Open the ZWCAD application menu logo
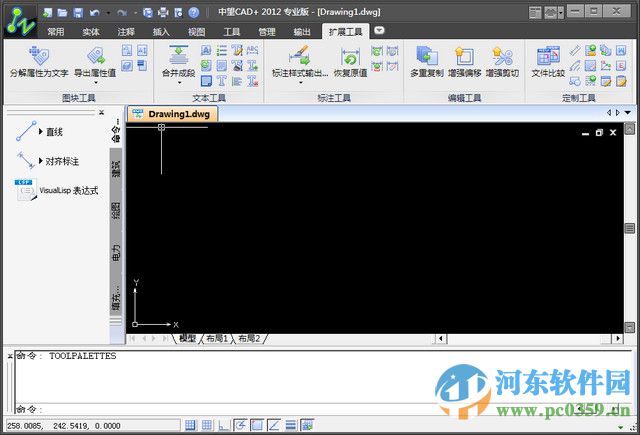640x435 pixels. 20,22
